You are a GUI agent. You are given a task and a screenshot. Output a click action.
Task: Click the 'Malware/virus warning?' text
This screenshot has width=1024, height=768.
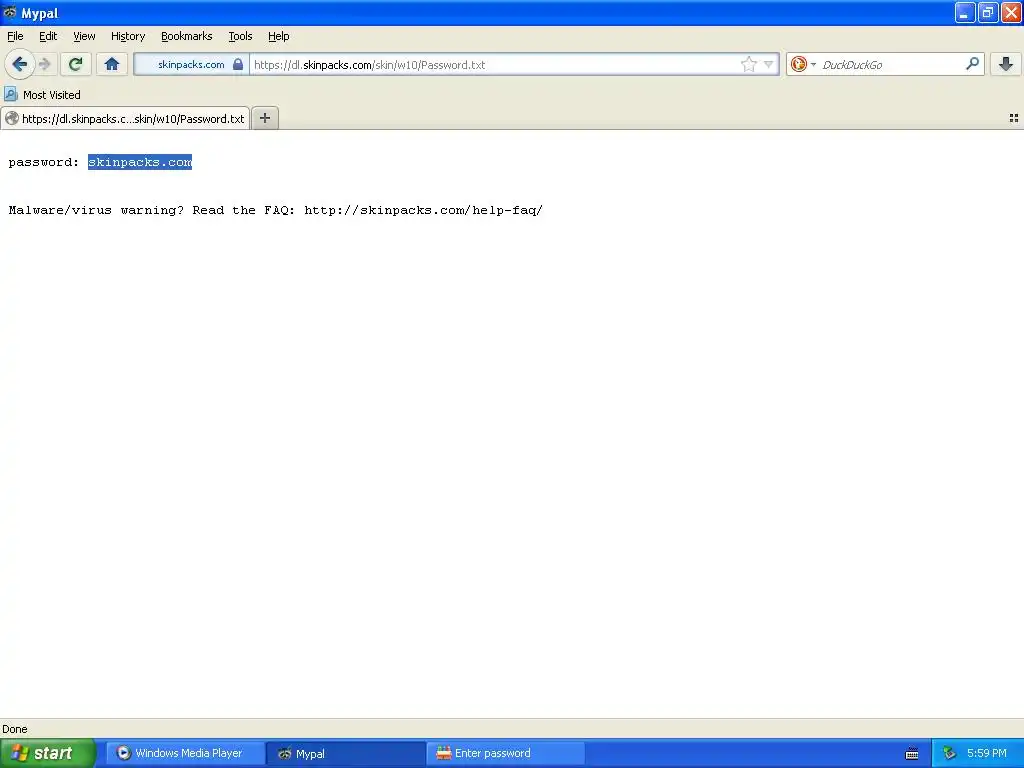97,210
